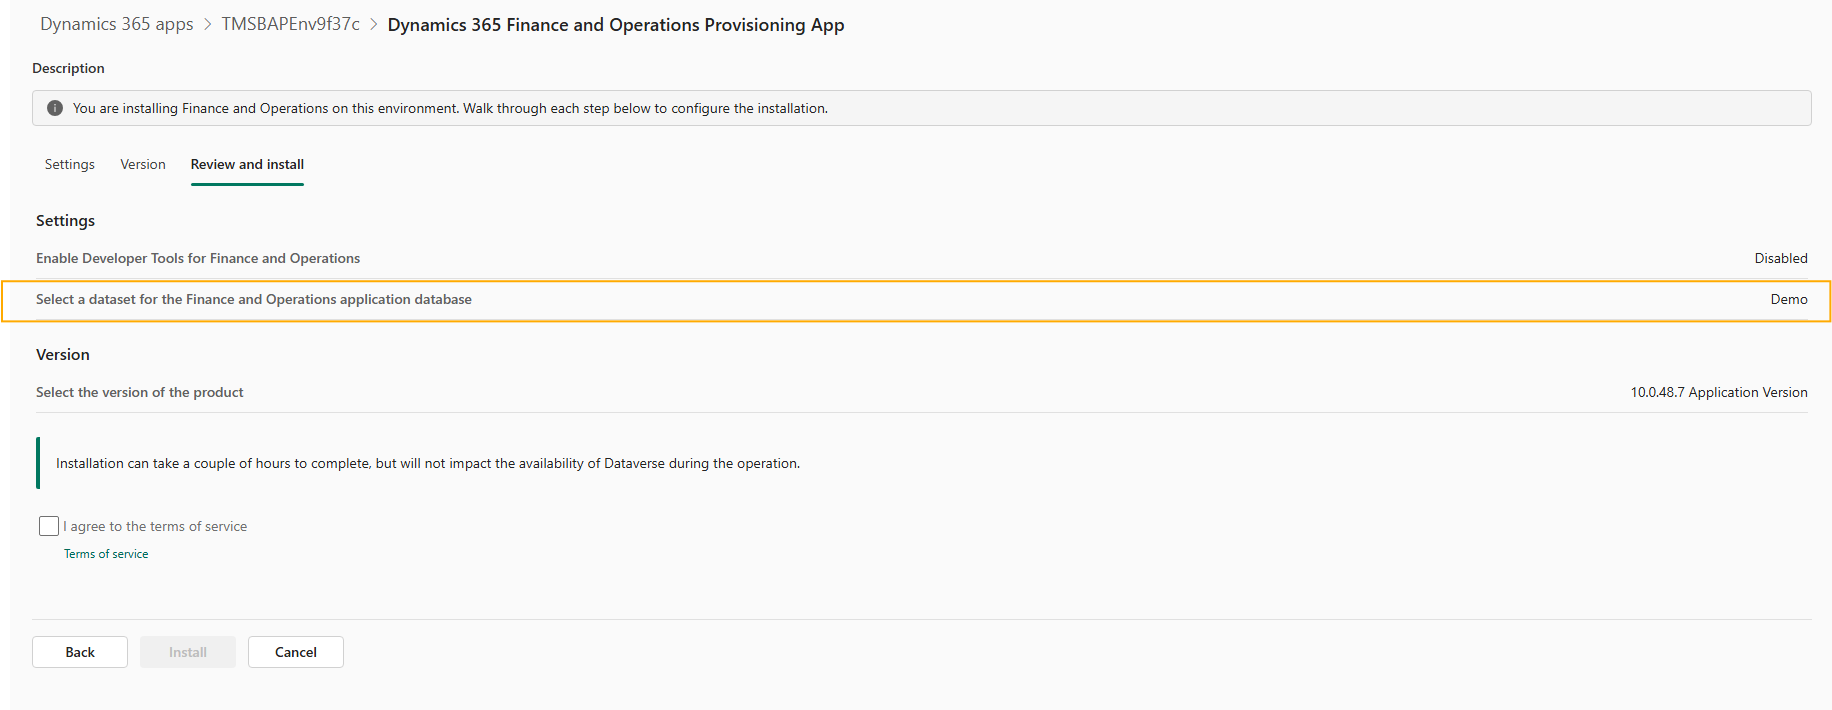Click the Back button
This screenshot has width=1832, height=710.
[80, 652]
